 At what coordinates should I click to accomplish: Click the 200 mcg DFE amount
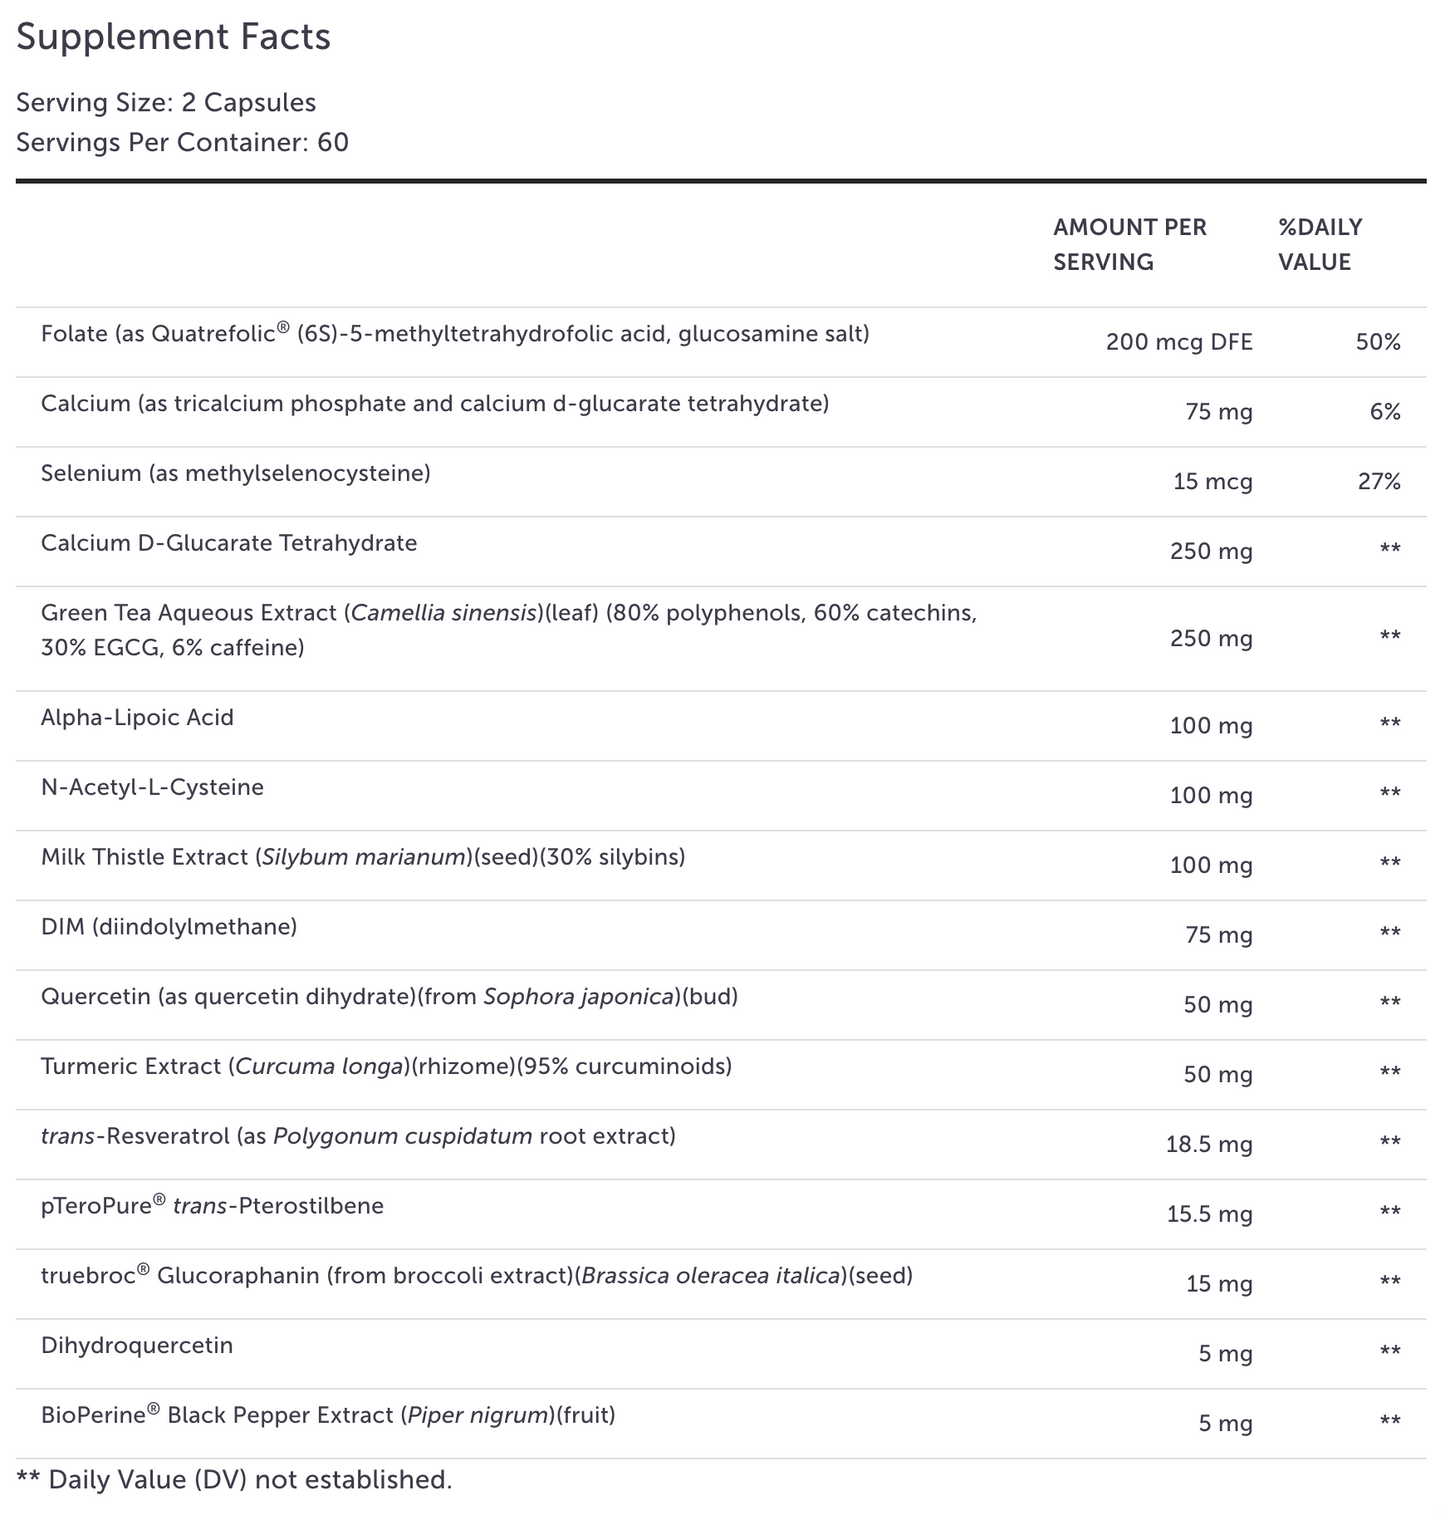click(x=1178, y=342)
